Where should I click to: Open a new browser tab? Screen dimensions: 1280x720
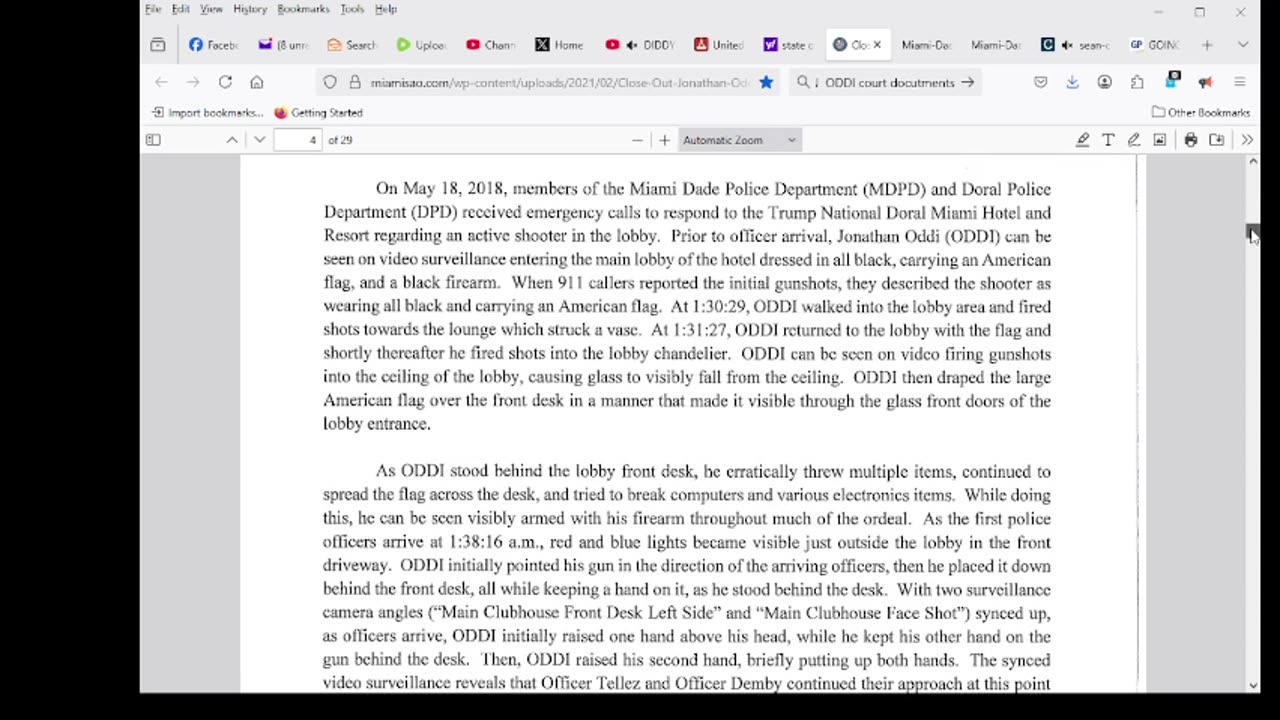(1207, 45)
